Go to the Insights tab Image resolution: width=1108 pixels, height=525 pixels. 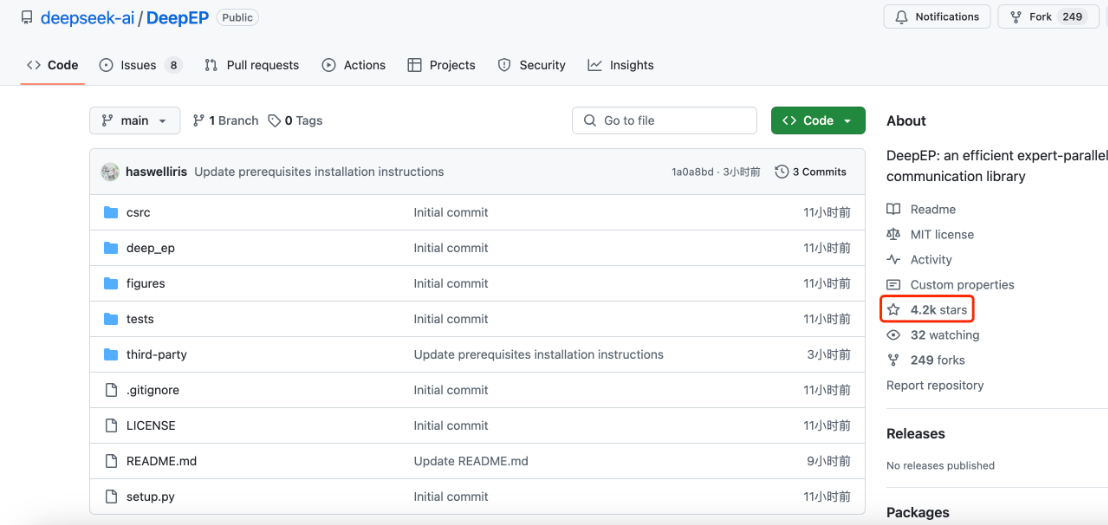point(621,65)
